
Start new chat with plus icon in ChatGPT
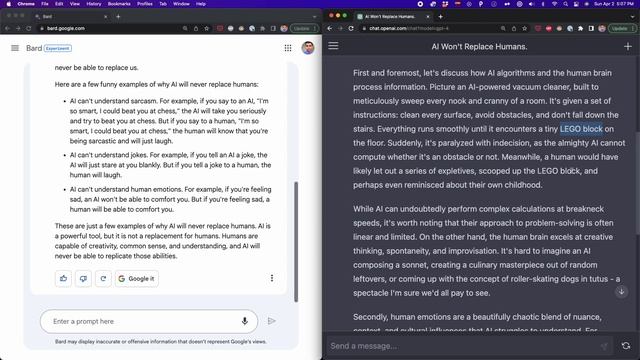[628, 47]
